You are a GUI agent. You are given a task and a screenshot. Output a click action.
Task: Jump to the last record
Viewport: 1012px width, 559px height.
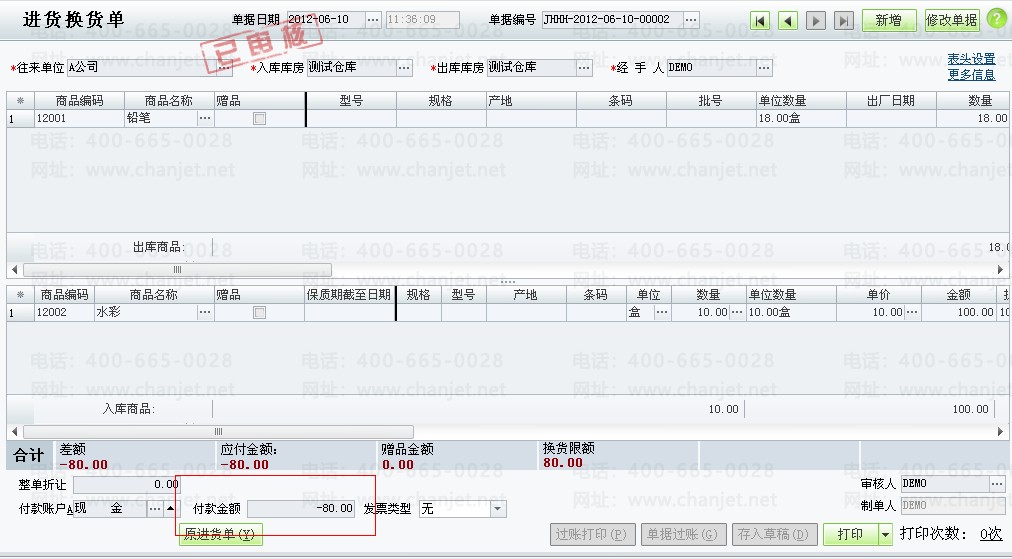(x=844, y=20)
